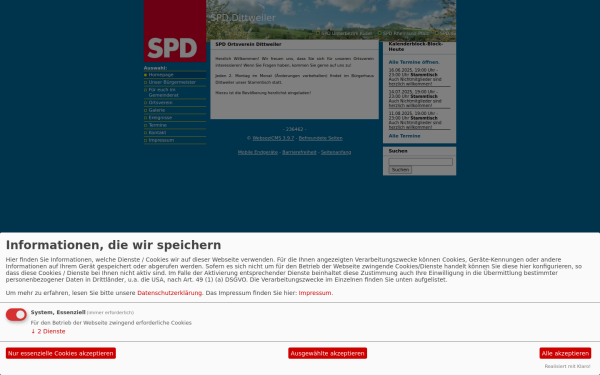
Task: Click the 11.08.2025 Stammtisch calendar entry
Action: coord(419,120)
